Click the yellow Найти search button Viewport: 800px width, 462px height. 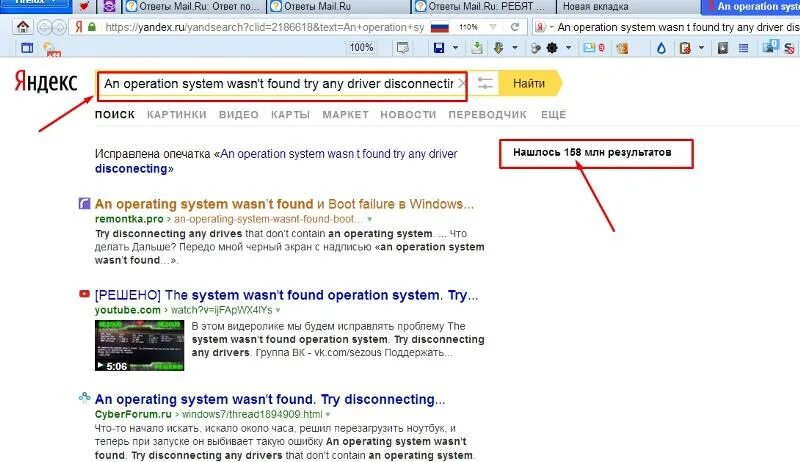[529, 83]
